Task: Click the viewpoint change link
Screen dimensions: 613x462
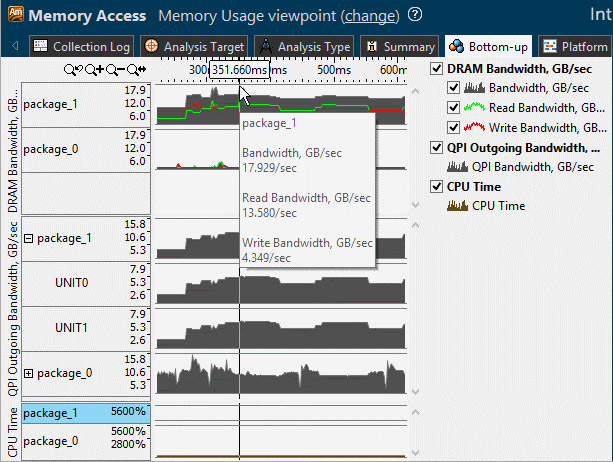Action: click(x=369, y=17)
